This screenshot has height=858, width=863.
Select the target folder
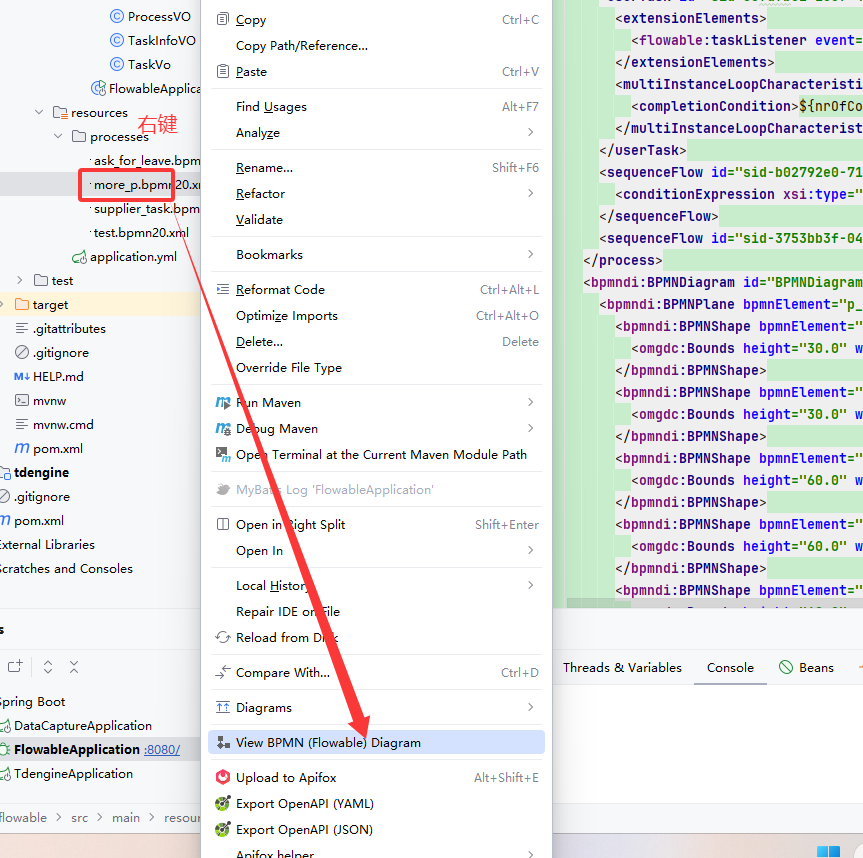pyautogui.click(x=50, y=304)
